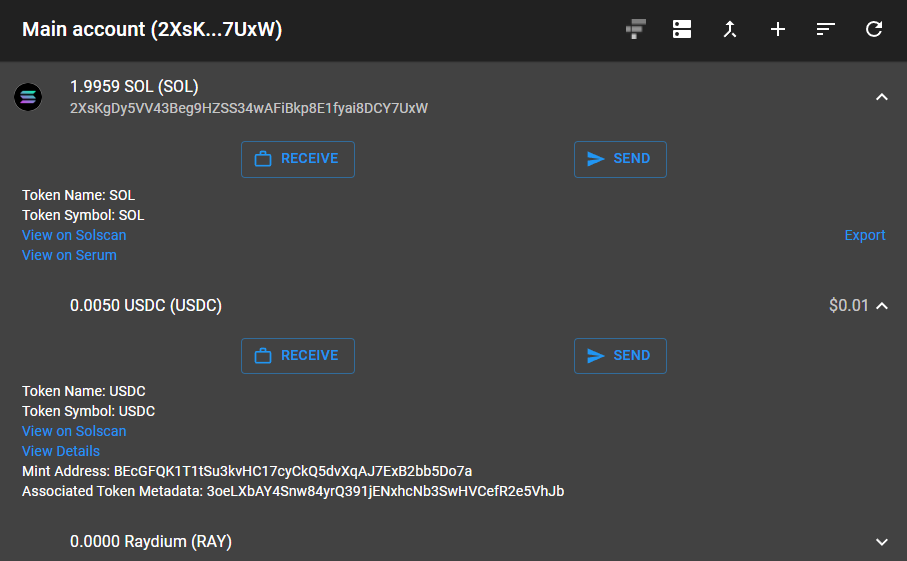Click the Solana token logo
907x561 pixels.
point(28,97)
